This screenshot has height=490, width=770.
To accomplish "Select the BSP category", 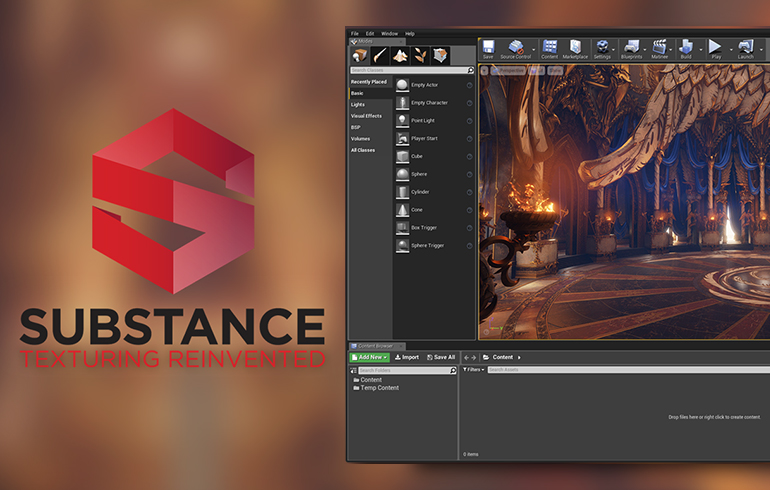I will coord(356,127).
